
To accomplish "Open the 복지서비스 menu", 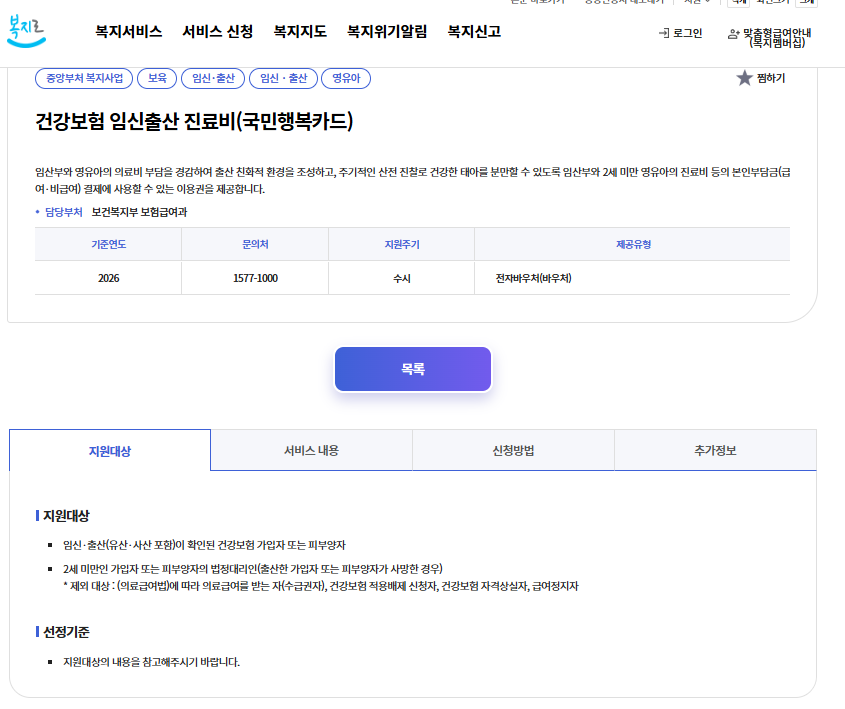I will pos(129,32).
